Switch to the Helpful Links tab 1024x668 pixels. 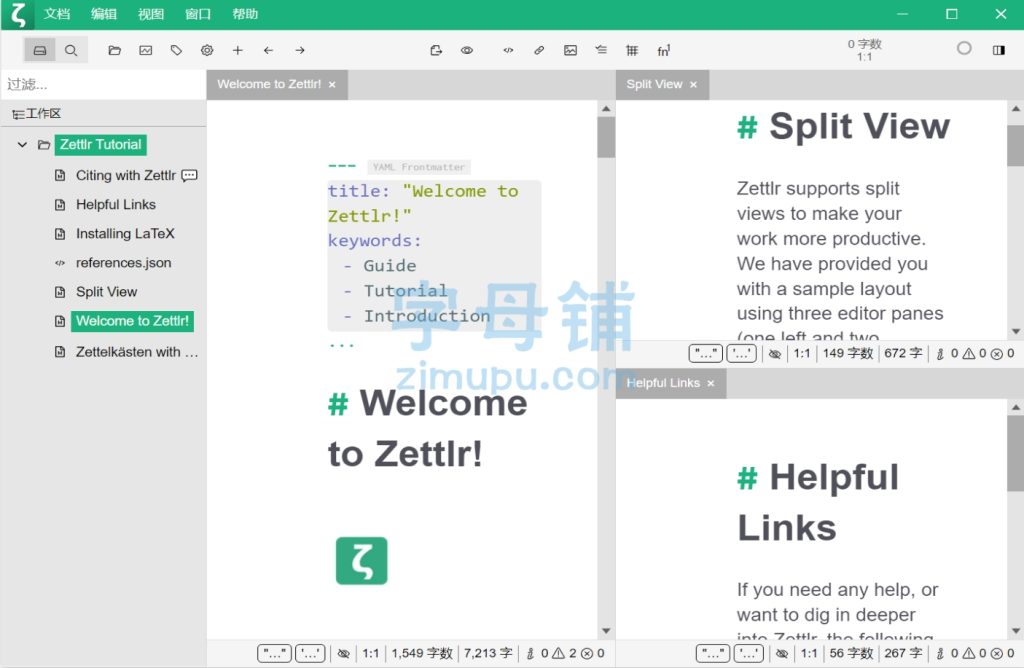663,383
